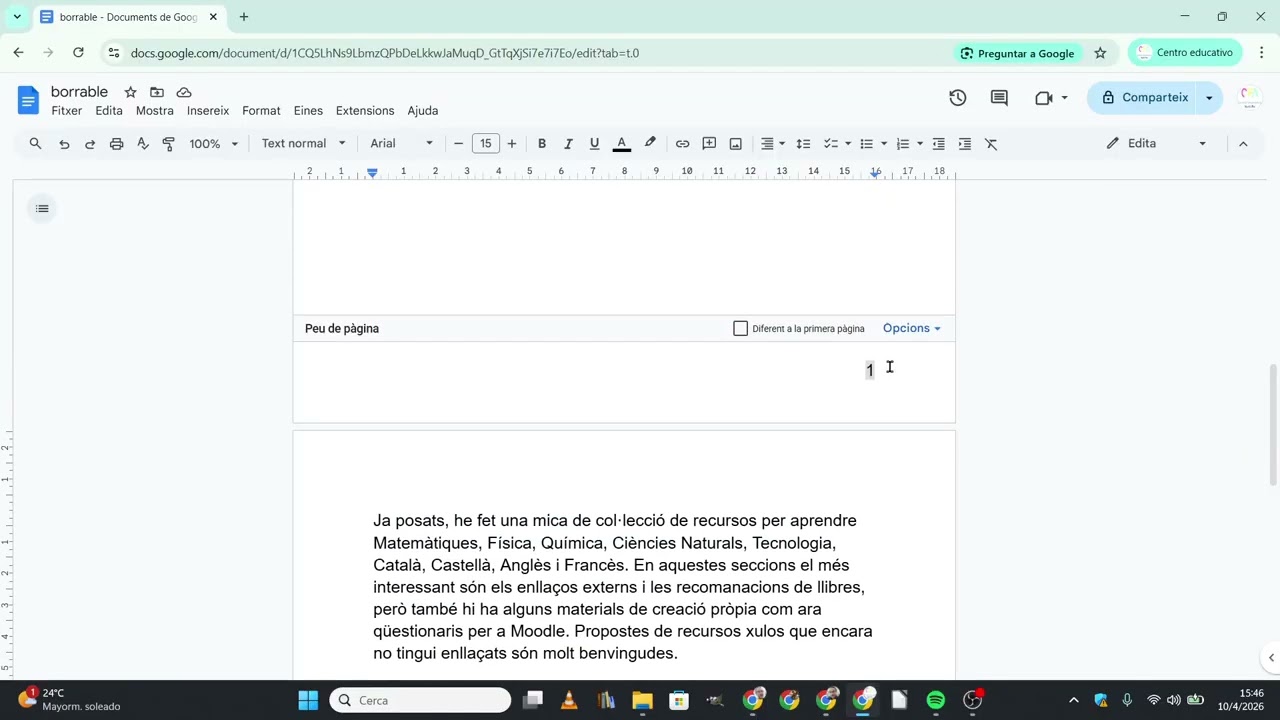Open the highlight color picker
The image size is (1280, 720).
click(650, 144)
